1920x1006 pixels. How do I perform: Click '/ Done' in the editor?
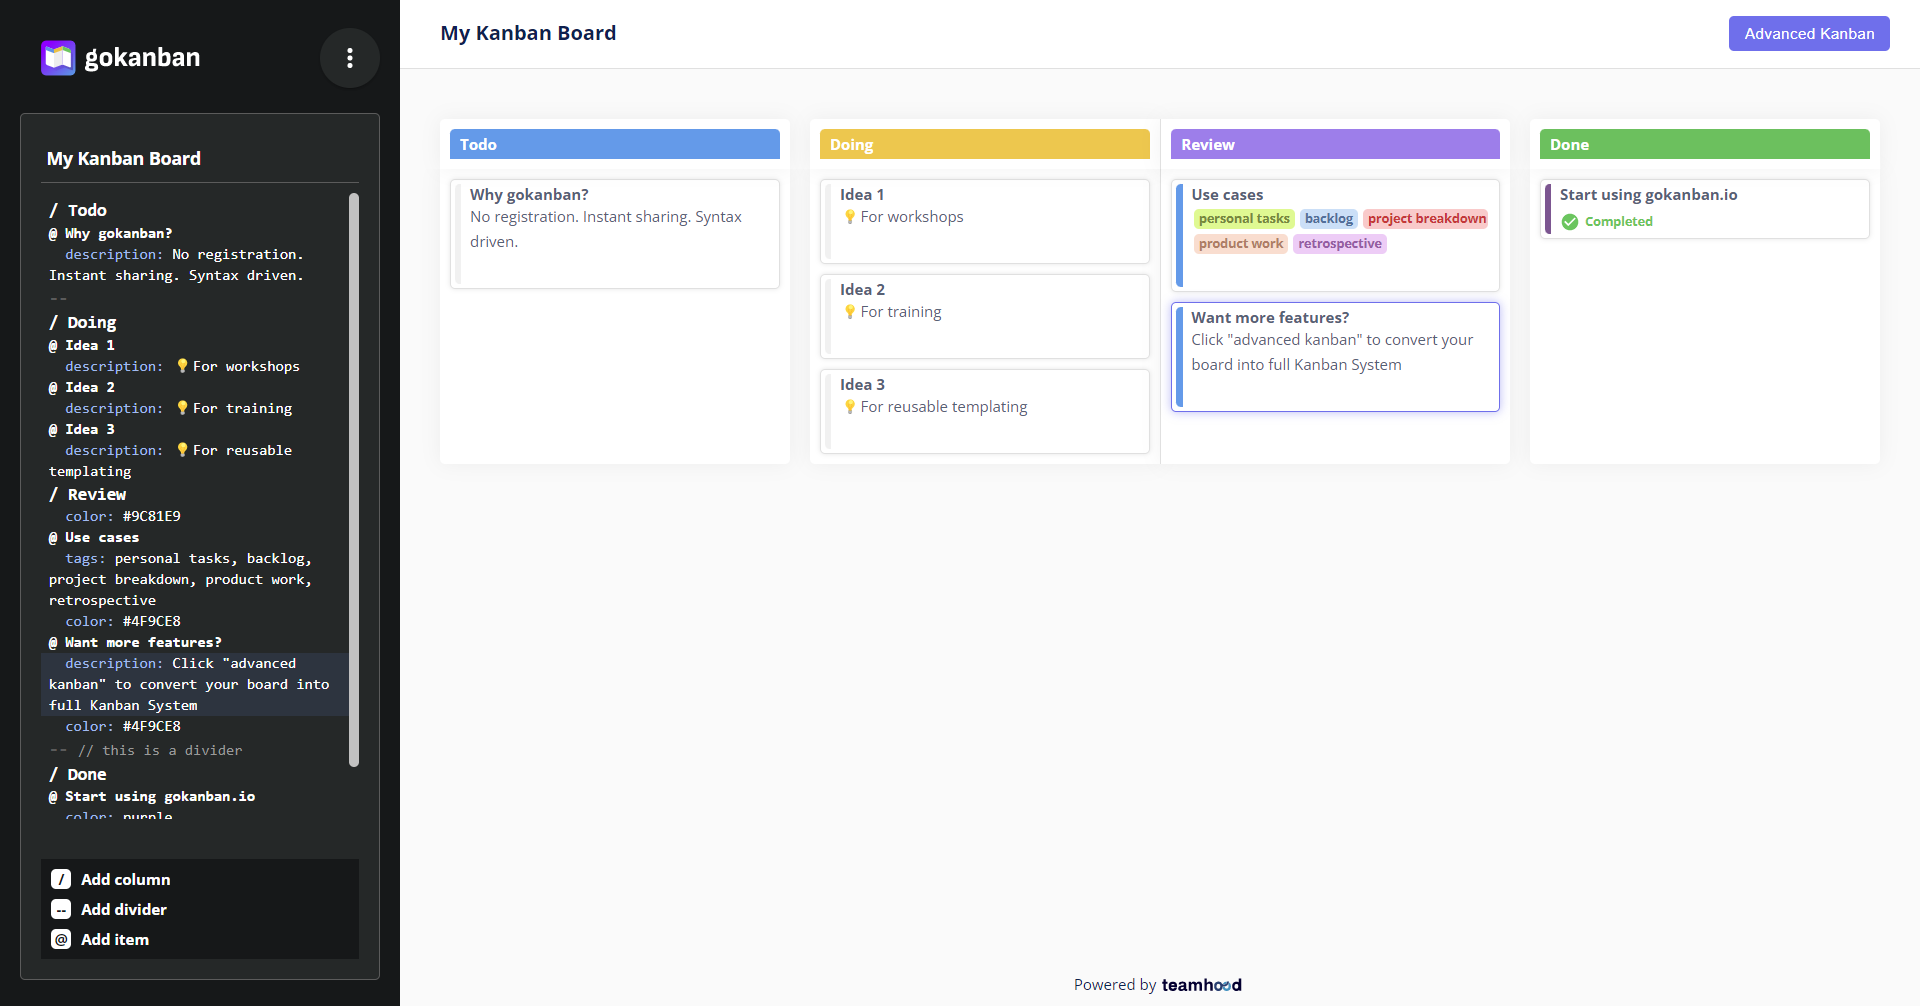(x=78, y=774)
